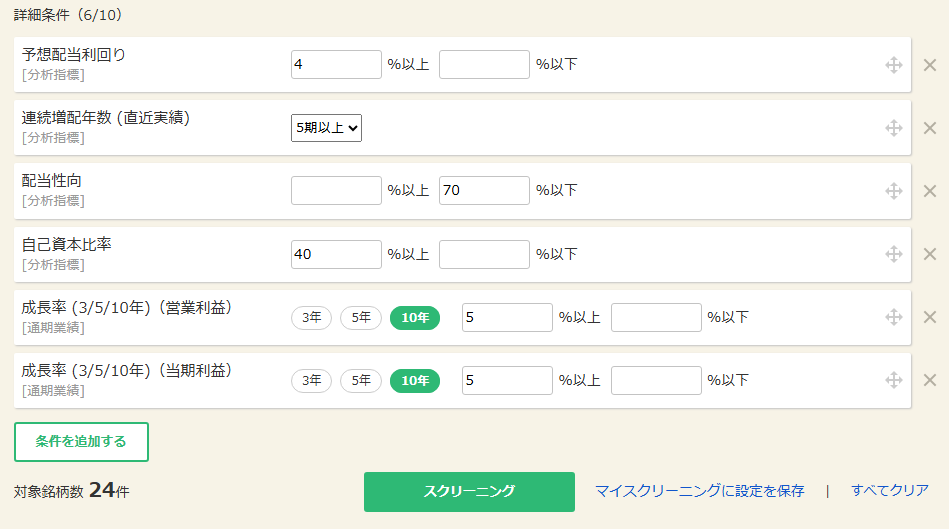Click the drag handle on 連続増配年数 row
The width and height of the screenshot is (952, 529).
click(x=894, y=128)
